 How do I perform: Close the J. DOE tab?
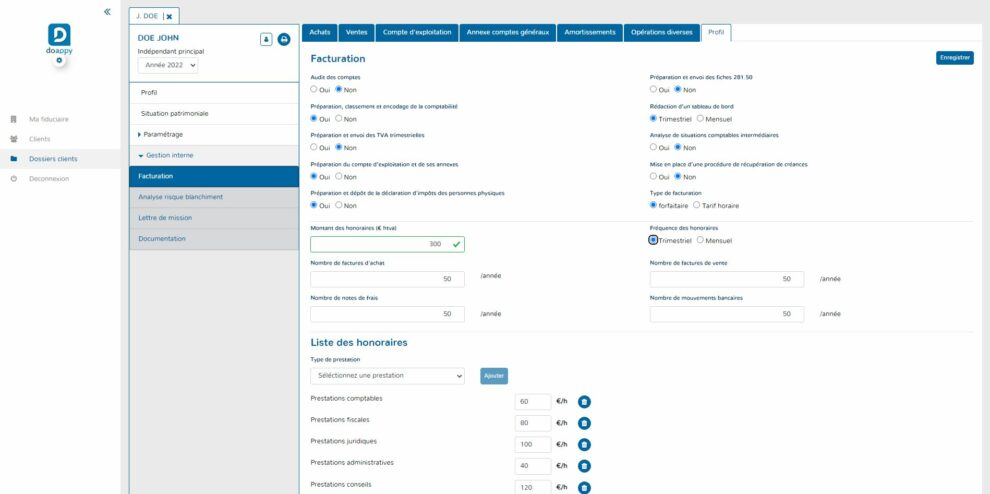pos(169,16)
